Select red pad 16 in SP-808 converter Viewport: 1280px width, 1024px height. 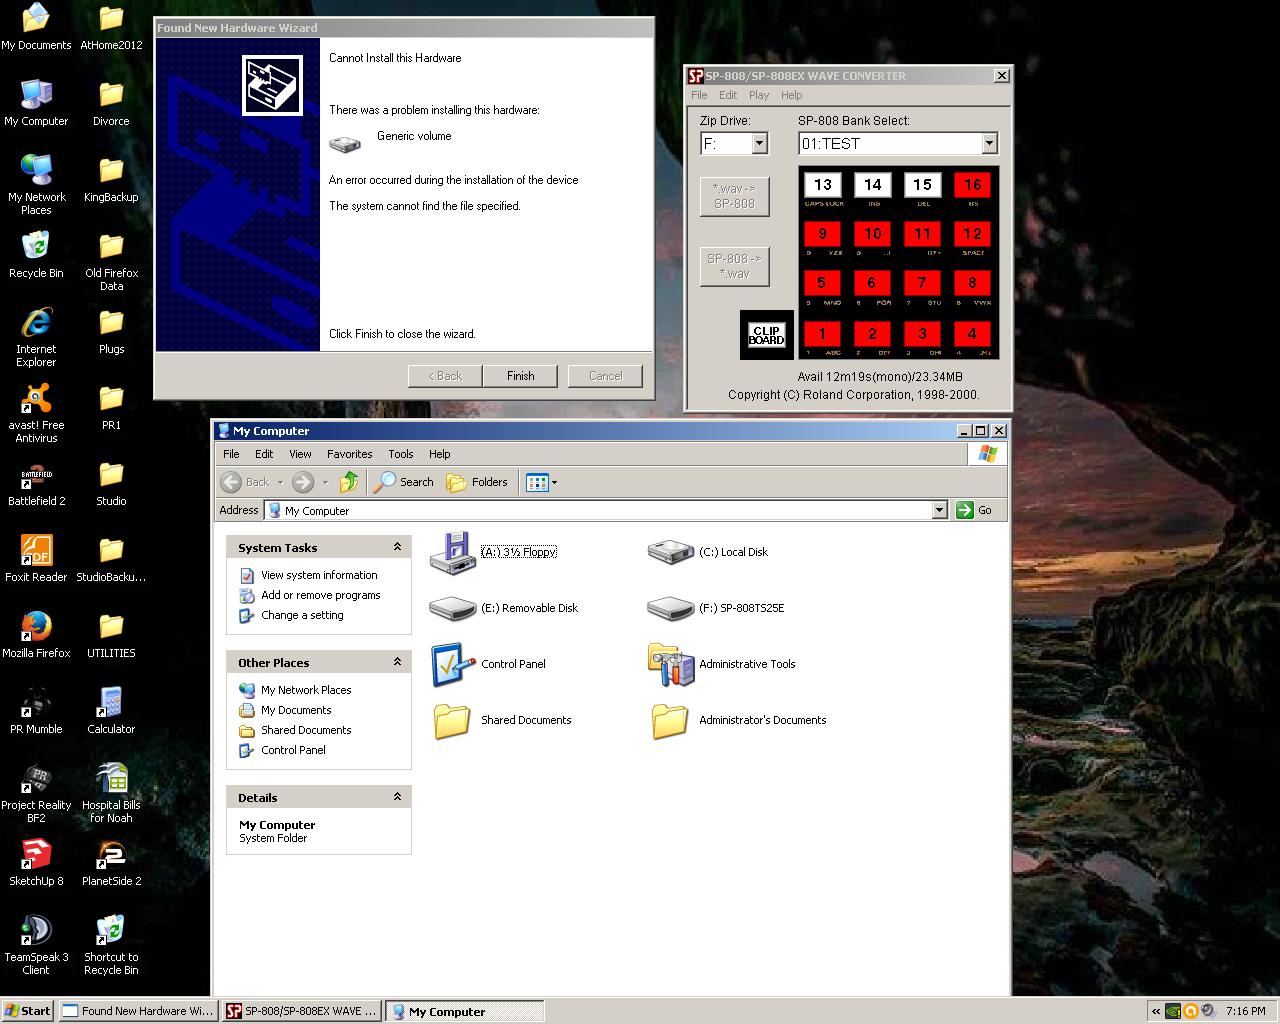pos(972,185)
